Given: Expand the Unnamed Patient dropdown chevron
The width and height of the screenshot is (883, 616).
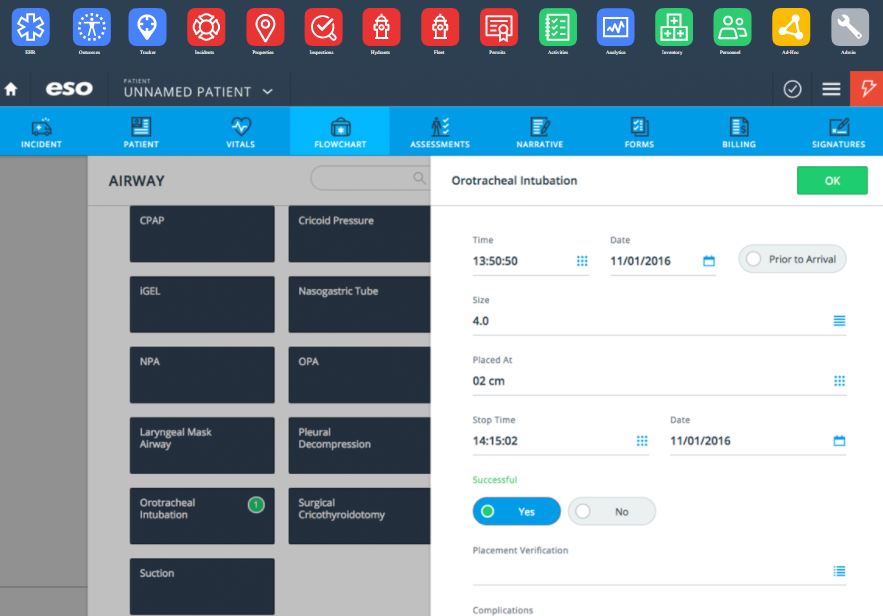Looking at the screenshot, I should coord(267,91).
